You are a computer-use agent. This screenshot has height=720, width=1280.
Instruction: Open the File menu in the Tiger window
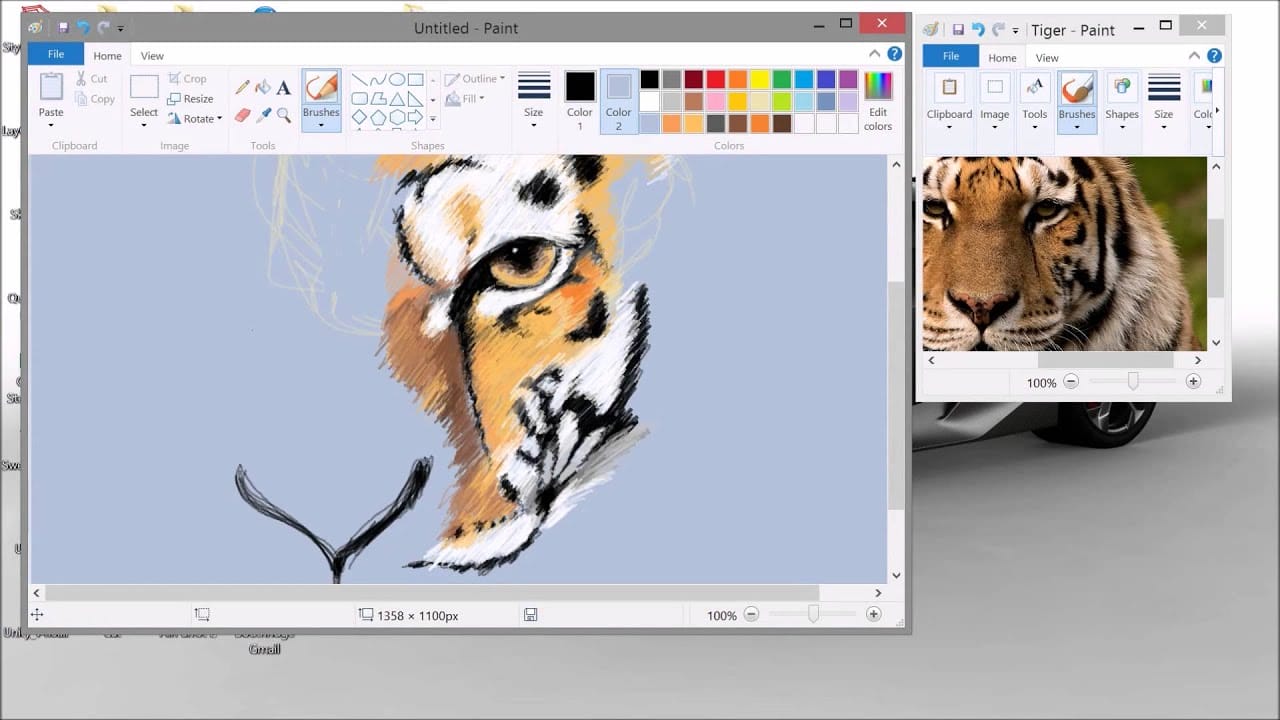coord(949,56)
